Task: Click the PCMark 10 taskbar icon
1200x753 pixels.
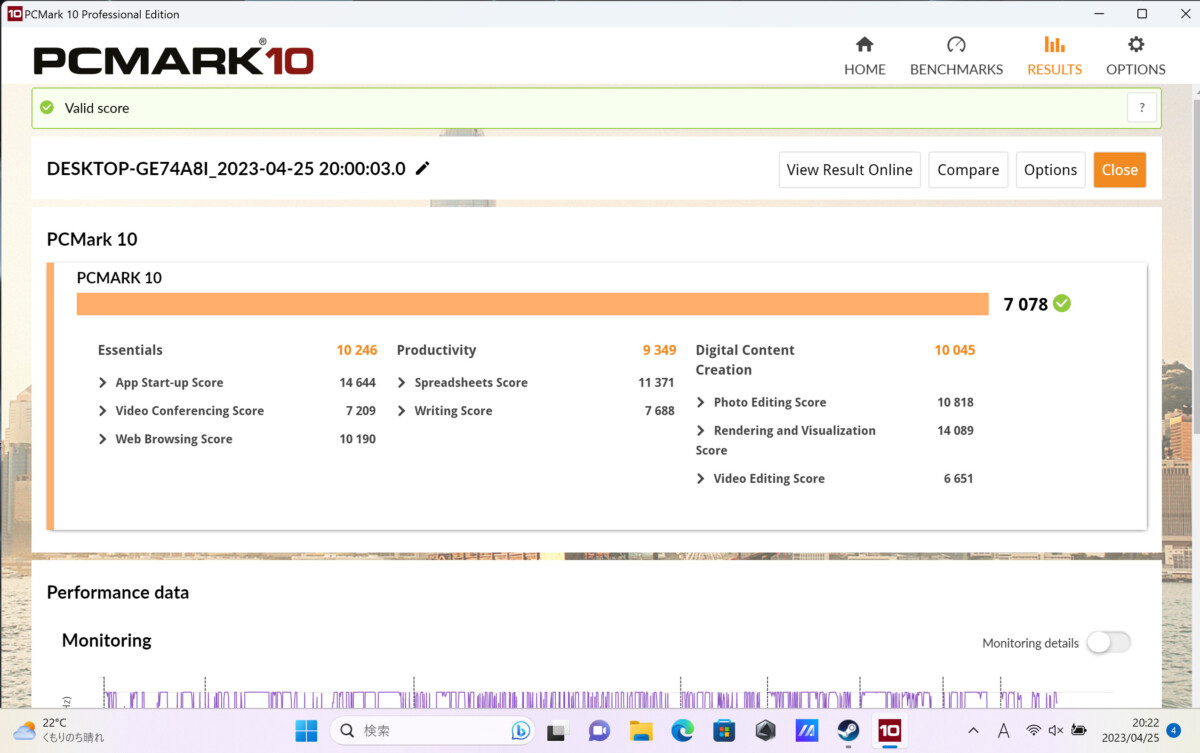Action: coord(889,731)
